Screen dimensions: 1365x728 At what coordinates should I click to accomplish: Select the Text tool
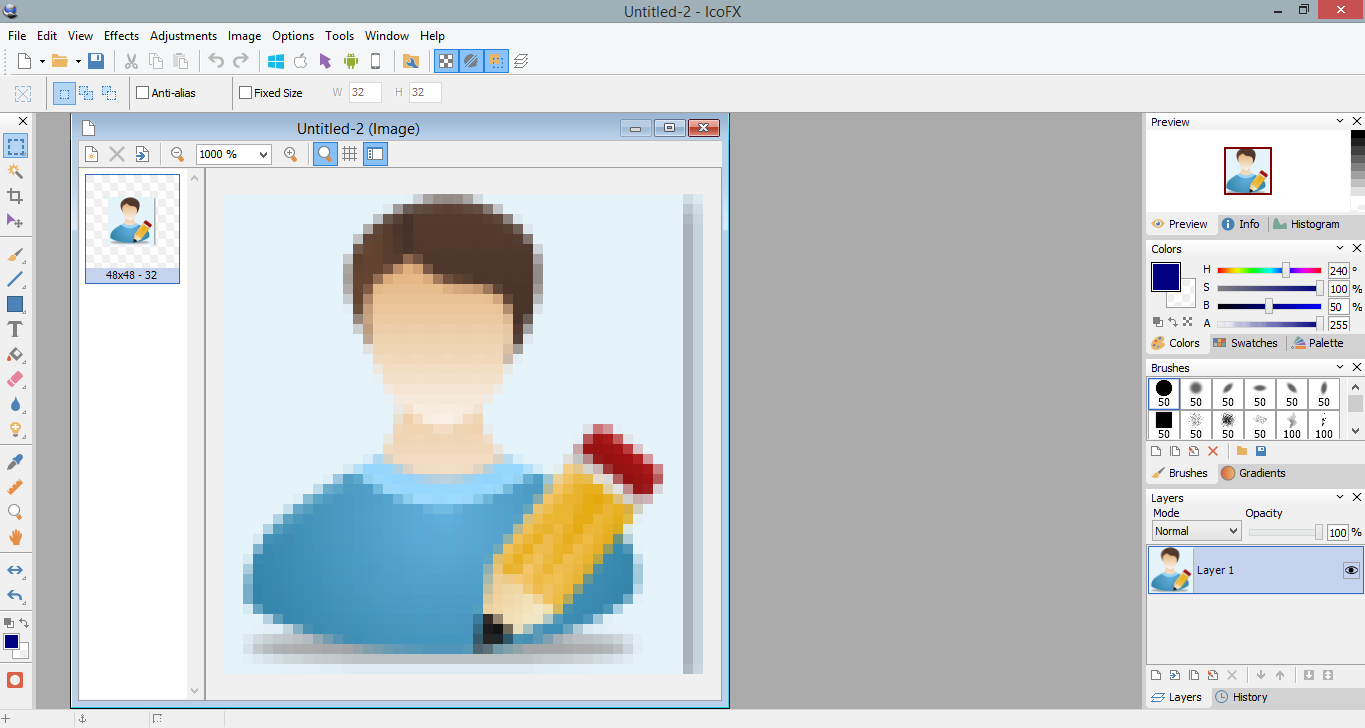pyautogui.click(x=15, y=328)
